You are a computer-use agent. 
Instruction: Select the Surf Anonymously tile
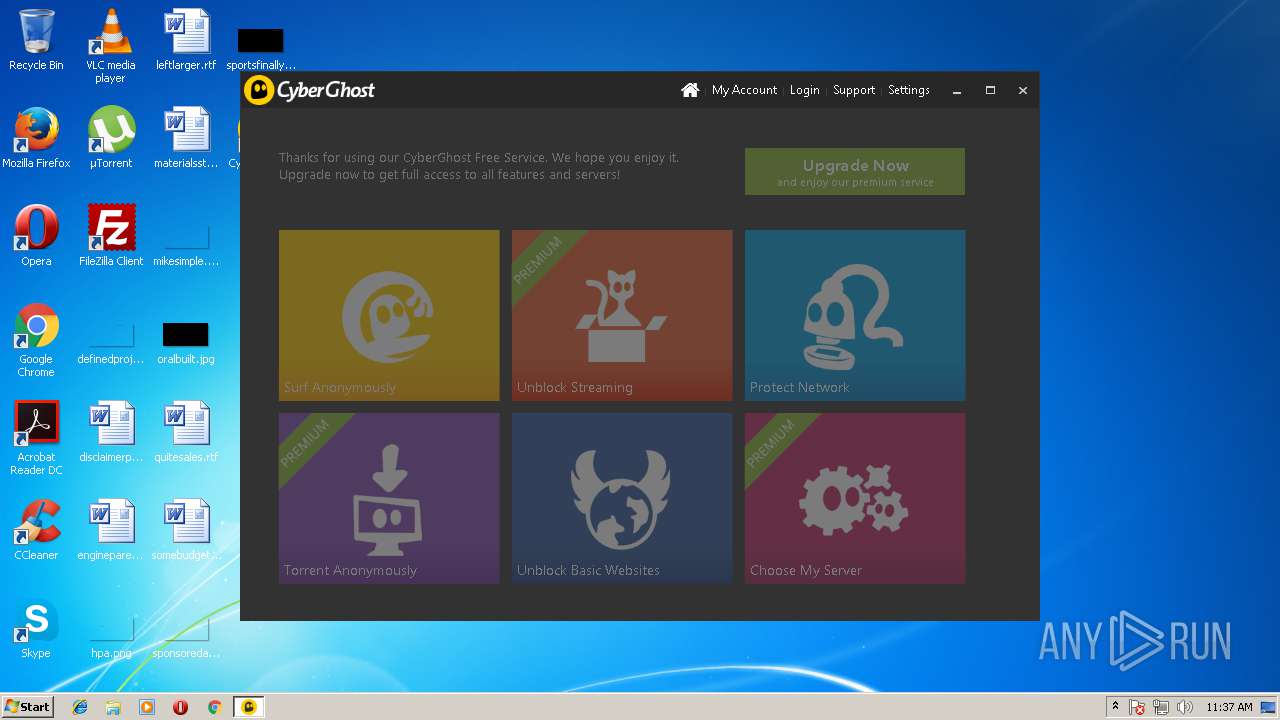[389, 315]
